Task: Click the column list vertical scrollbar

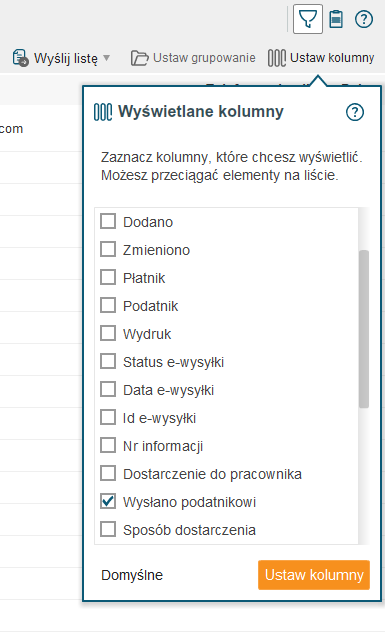Action: pyautogui.click(x=364, y=329)
